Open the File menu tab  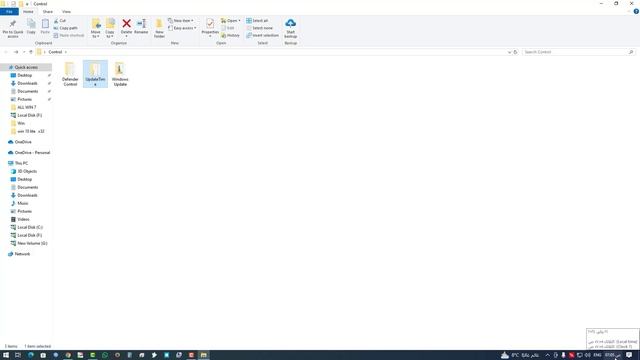tap(9, 11)
